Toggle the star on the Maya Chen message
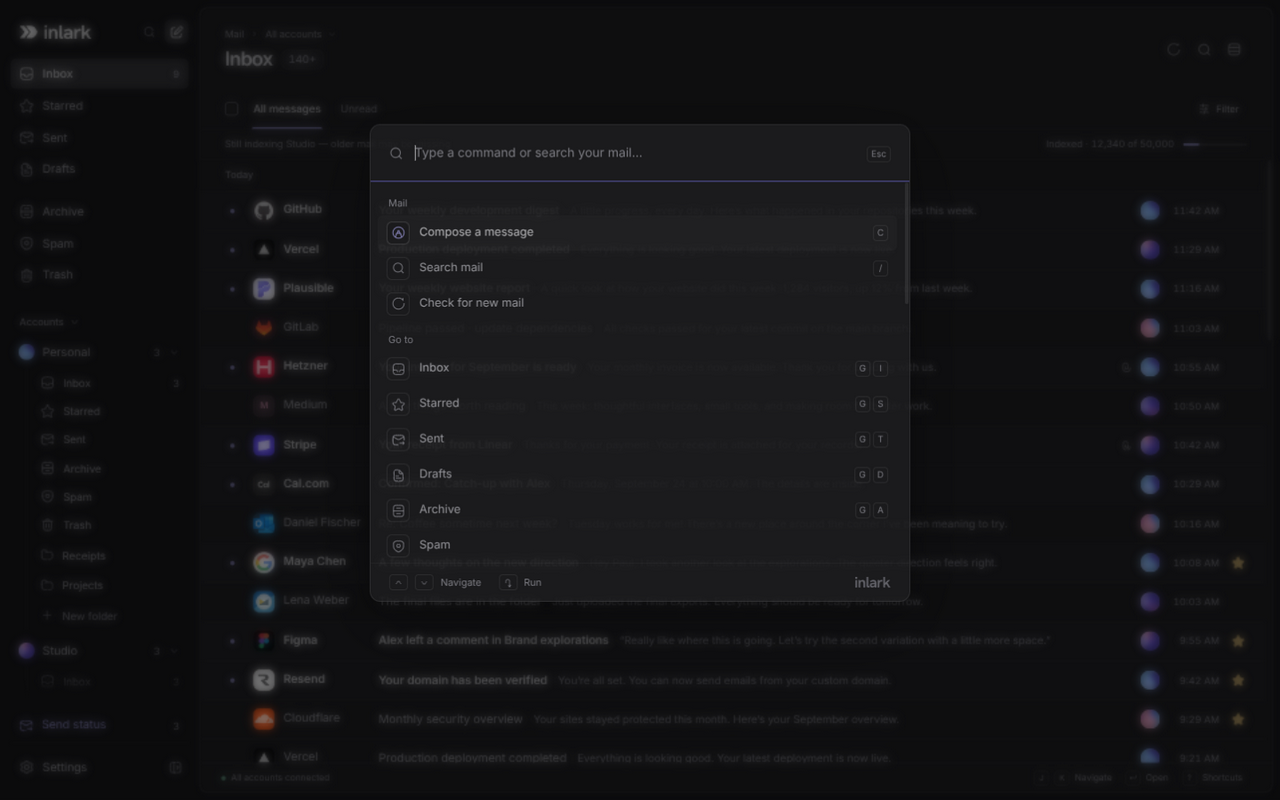1280x800 pixels. pos(1238,563)
